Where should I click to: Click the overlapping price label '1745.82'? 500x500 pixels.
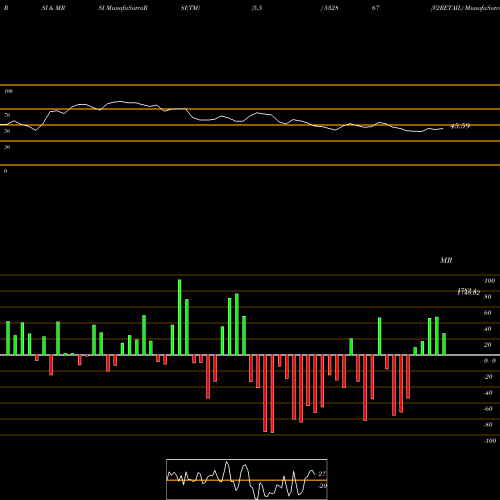pos(468,292)
